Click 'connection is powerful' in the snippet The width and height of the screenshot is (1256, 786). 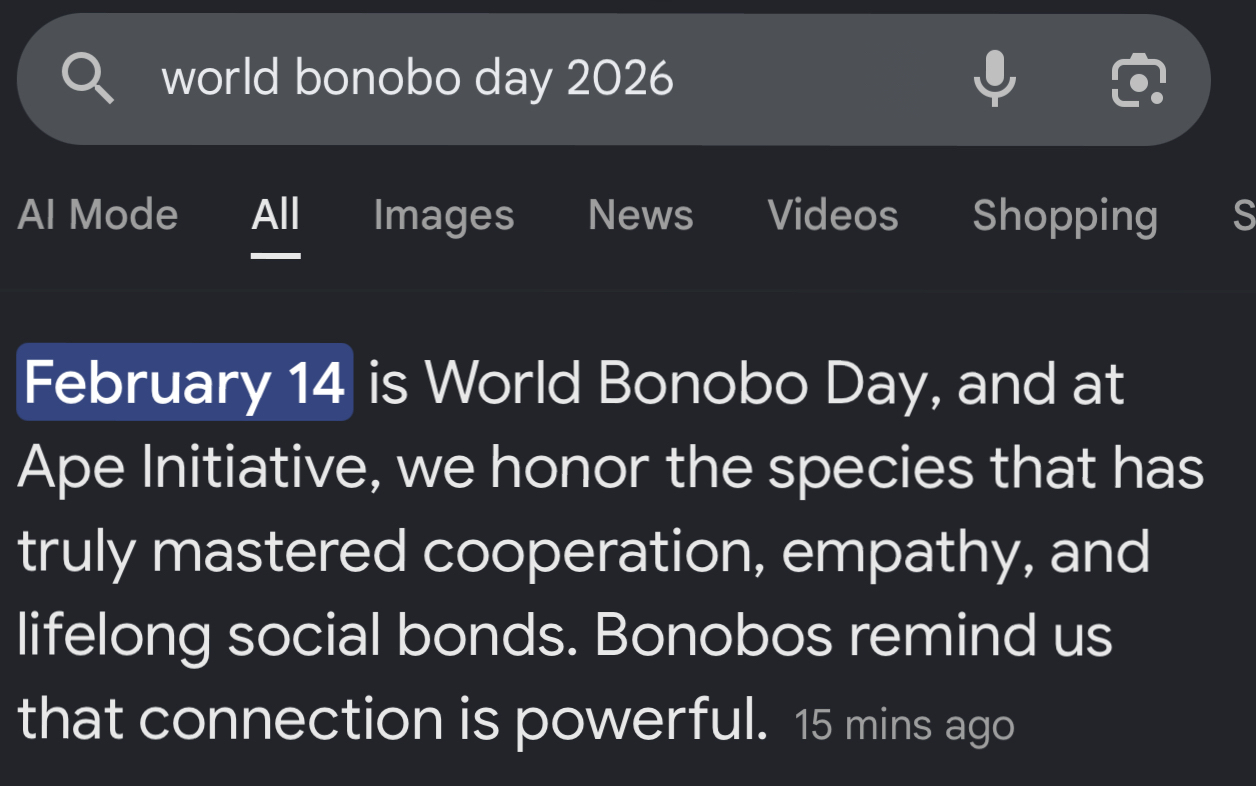point(452,718)
